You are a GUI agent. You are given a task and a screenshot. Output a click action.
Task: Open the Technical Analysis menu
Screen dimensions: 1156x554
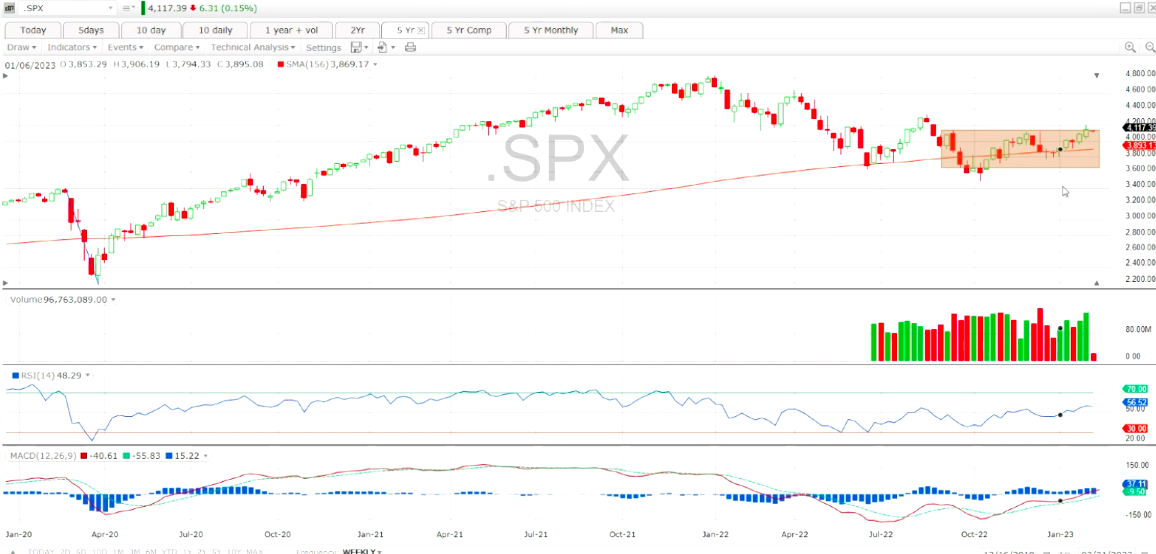click(253, 47)
